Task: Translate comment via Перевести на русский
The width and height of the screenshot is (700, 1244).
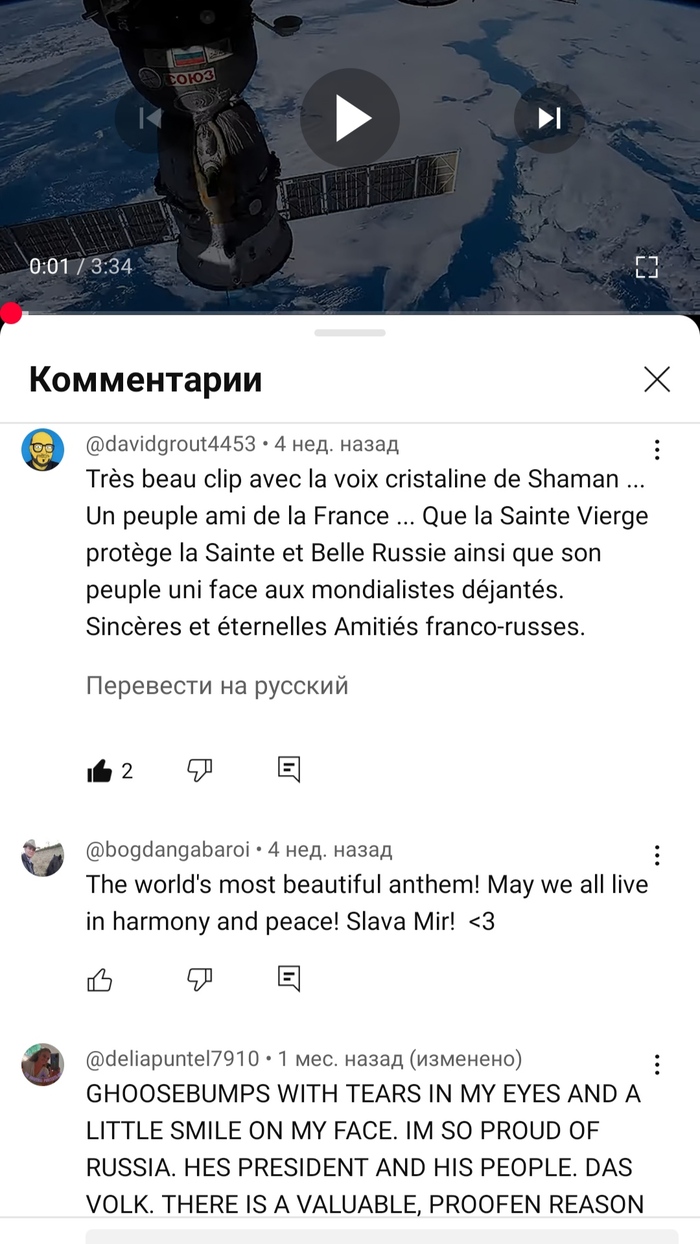Action: click(217, 686)
